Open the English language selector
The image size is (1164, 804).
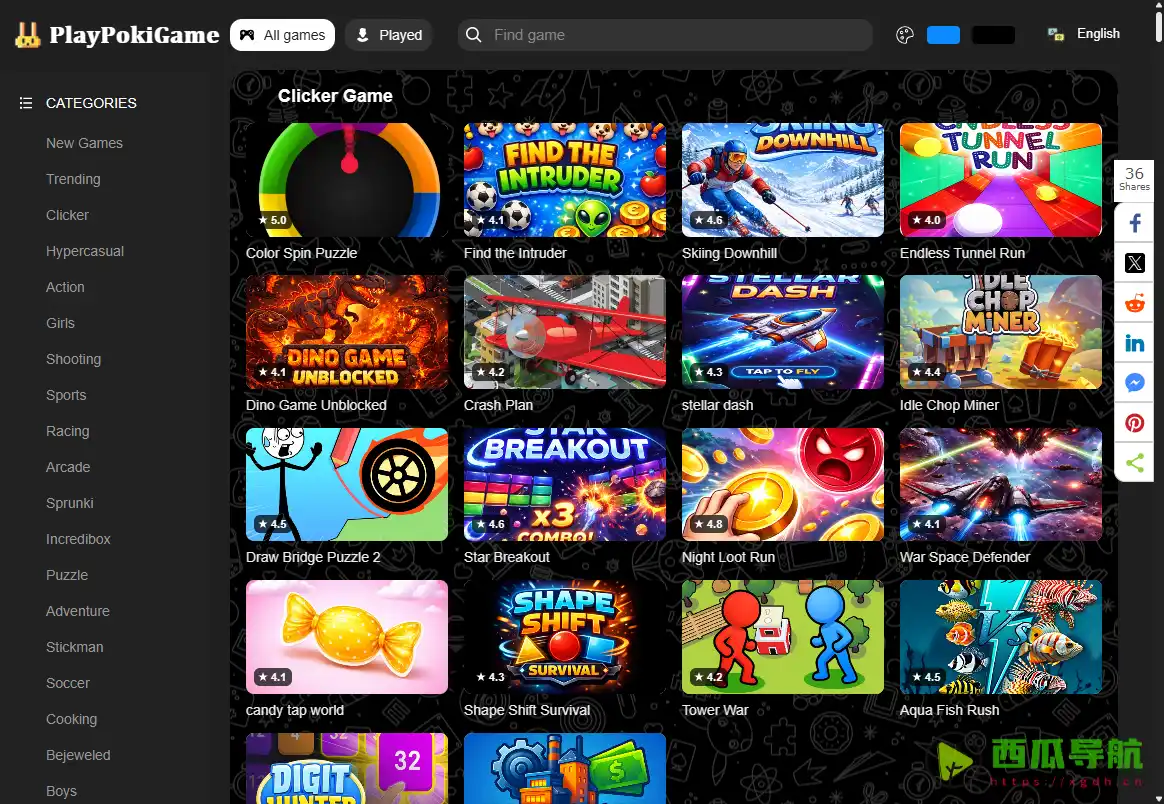point(1084,34)
